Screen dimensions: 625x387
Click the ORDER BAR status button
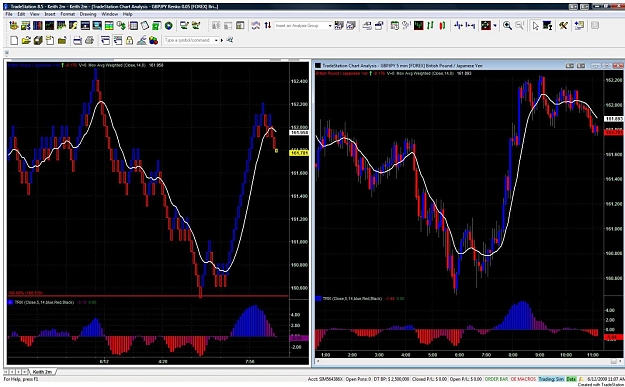pyautogui.click(x=496, y=379)
